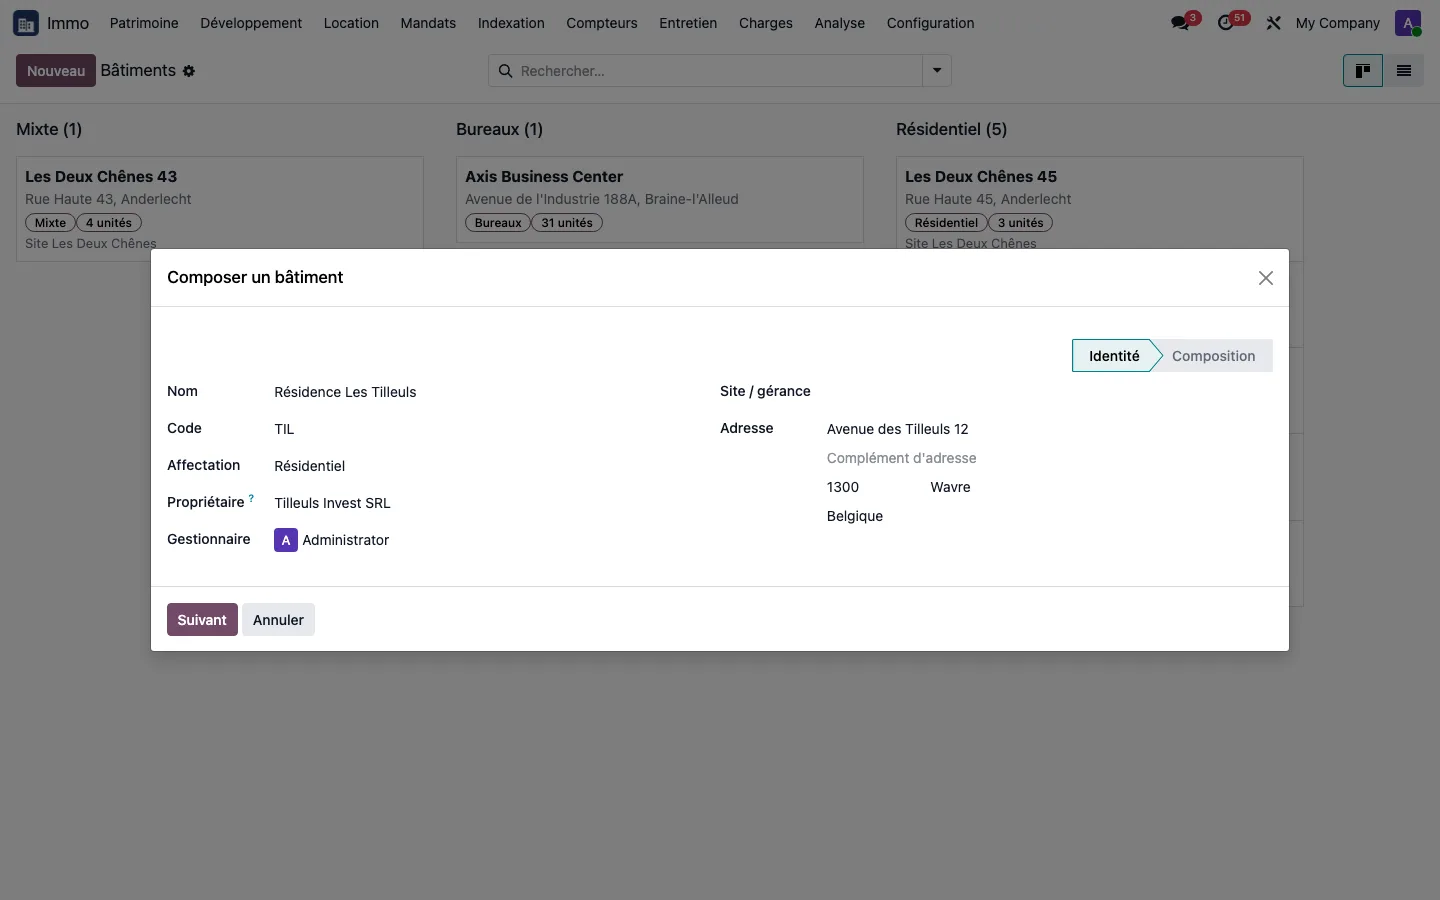Open the Administrator user avatar menu
Screen dimensions: 1440x900
[1408, 23]
